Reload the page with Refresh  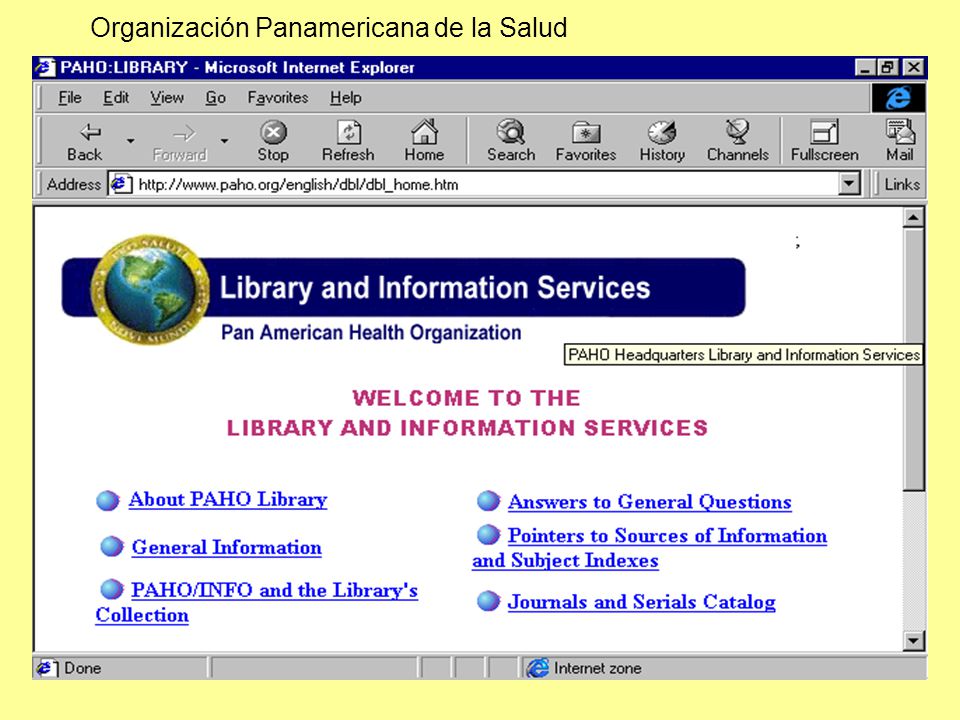348,141
